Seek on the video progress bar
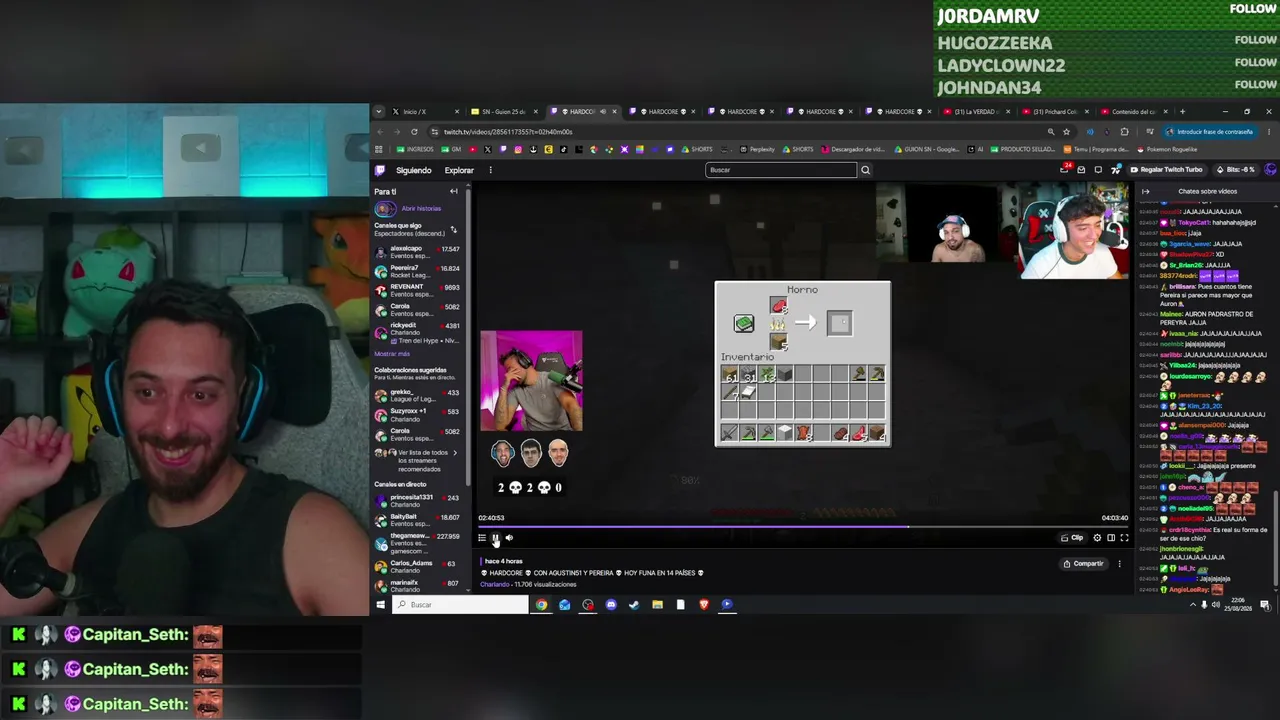 (x=803, y=526)
